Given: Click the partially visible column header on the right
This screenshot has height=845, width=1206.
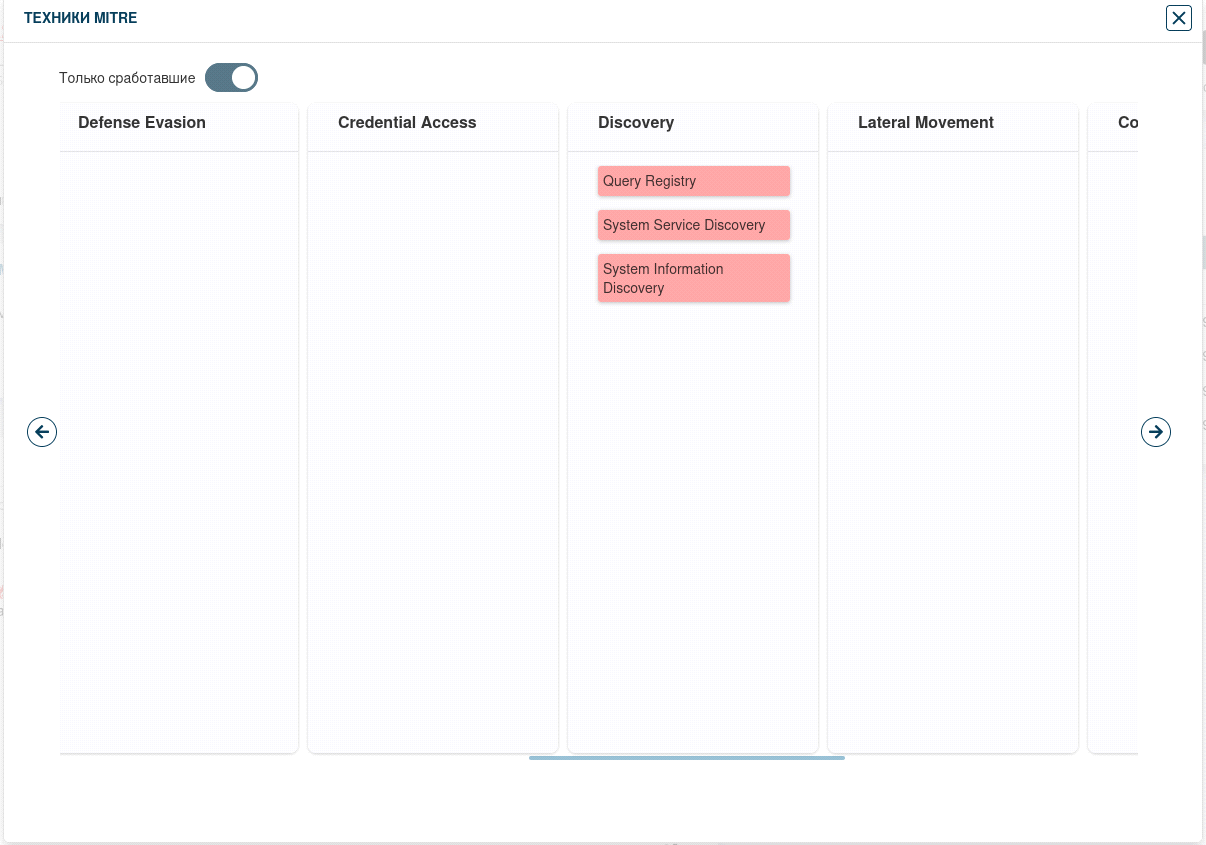Looking at the screenshot, I should (x=1127, y=123).
